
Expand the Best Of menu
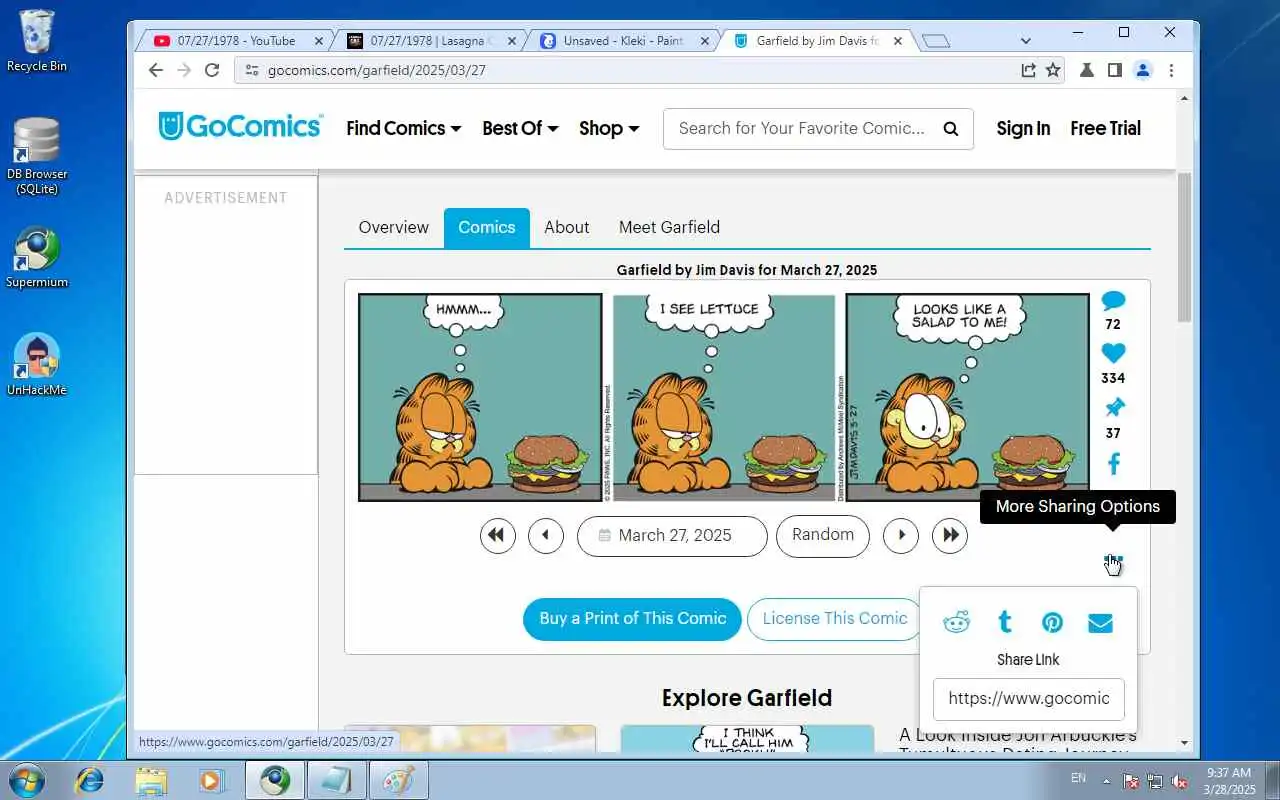pyautogui.click(x=520, y=128)
